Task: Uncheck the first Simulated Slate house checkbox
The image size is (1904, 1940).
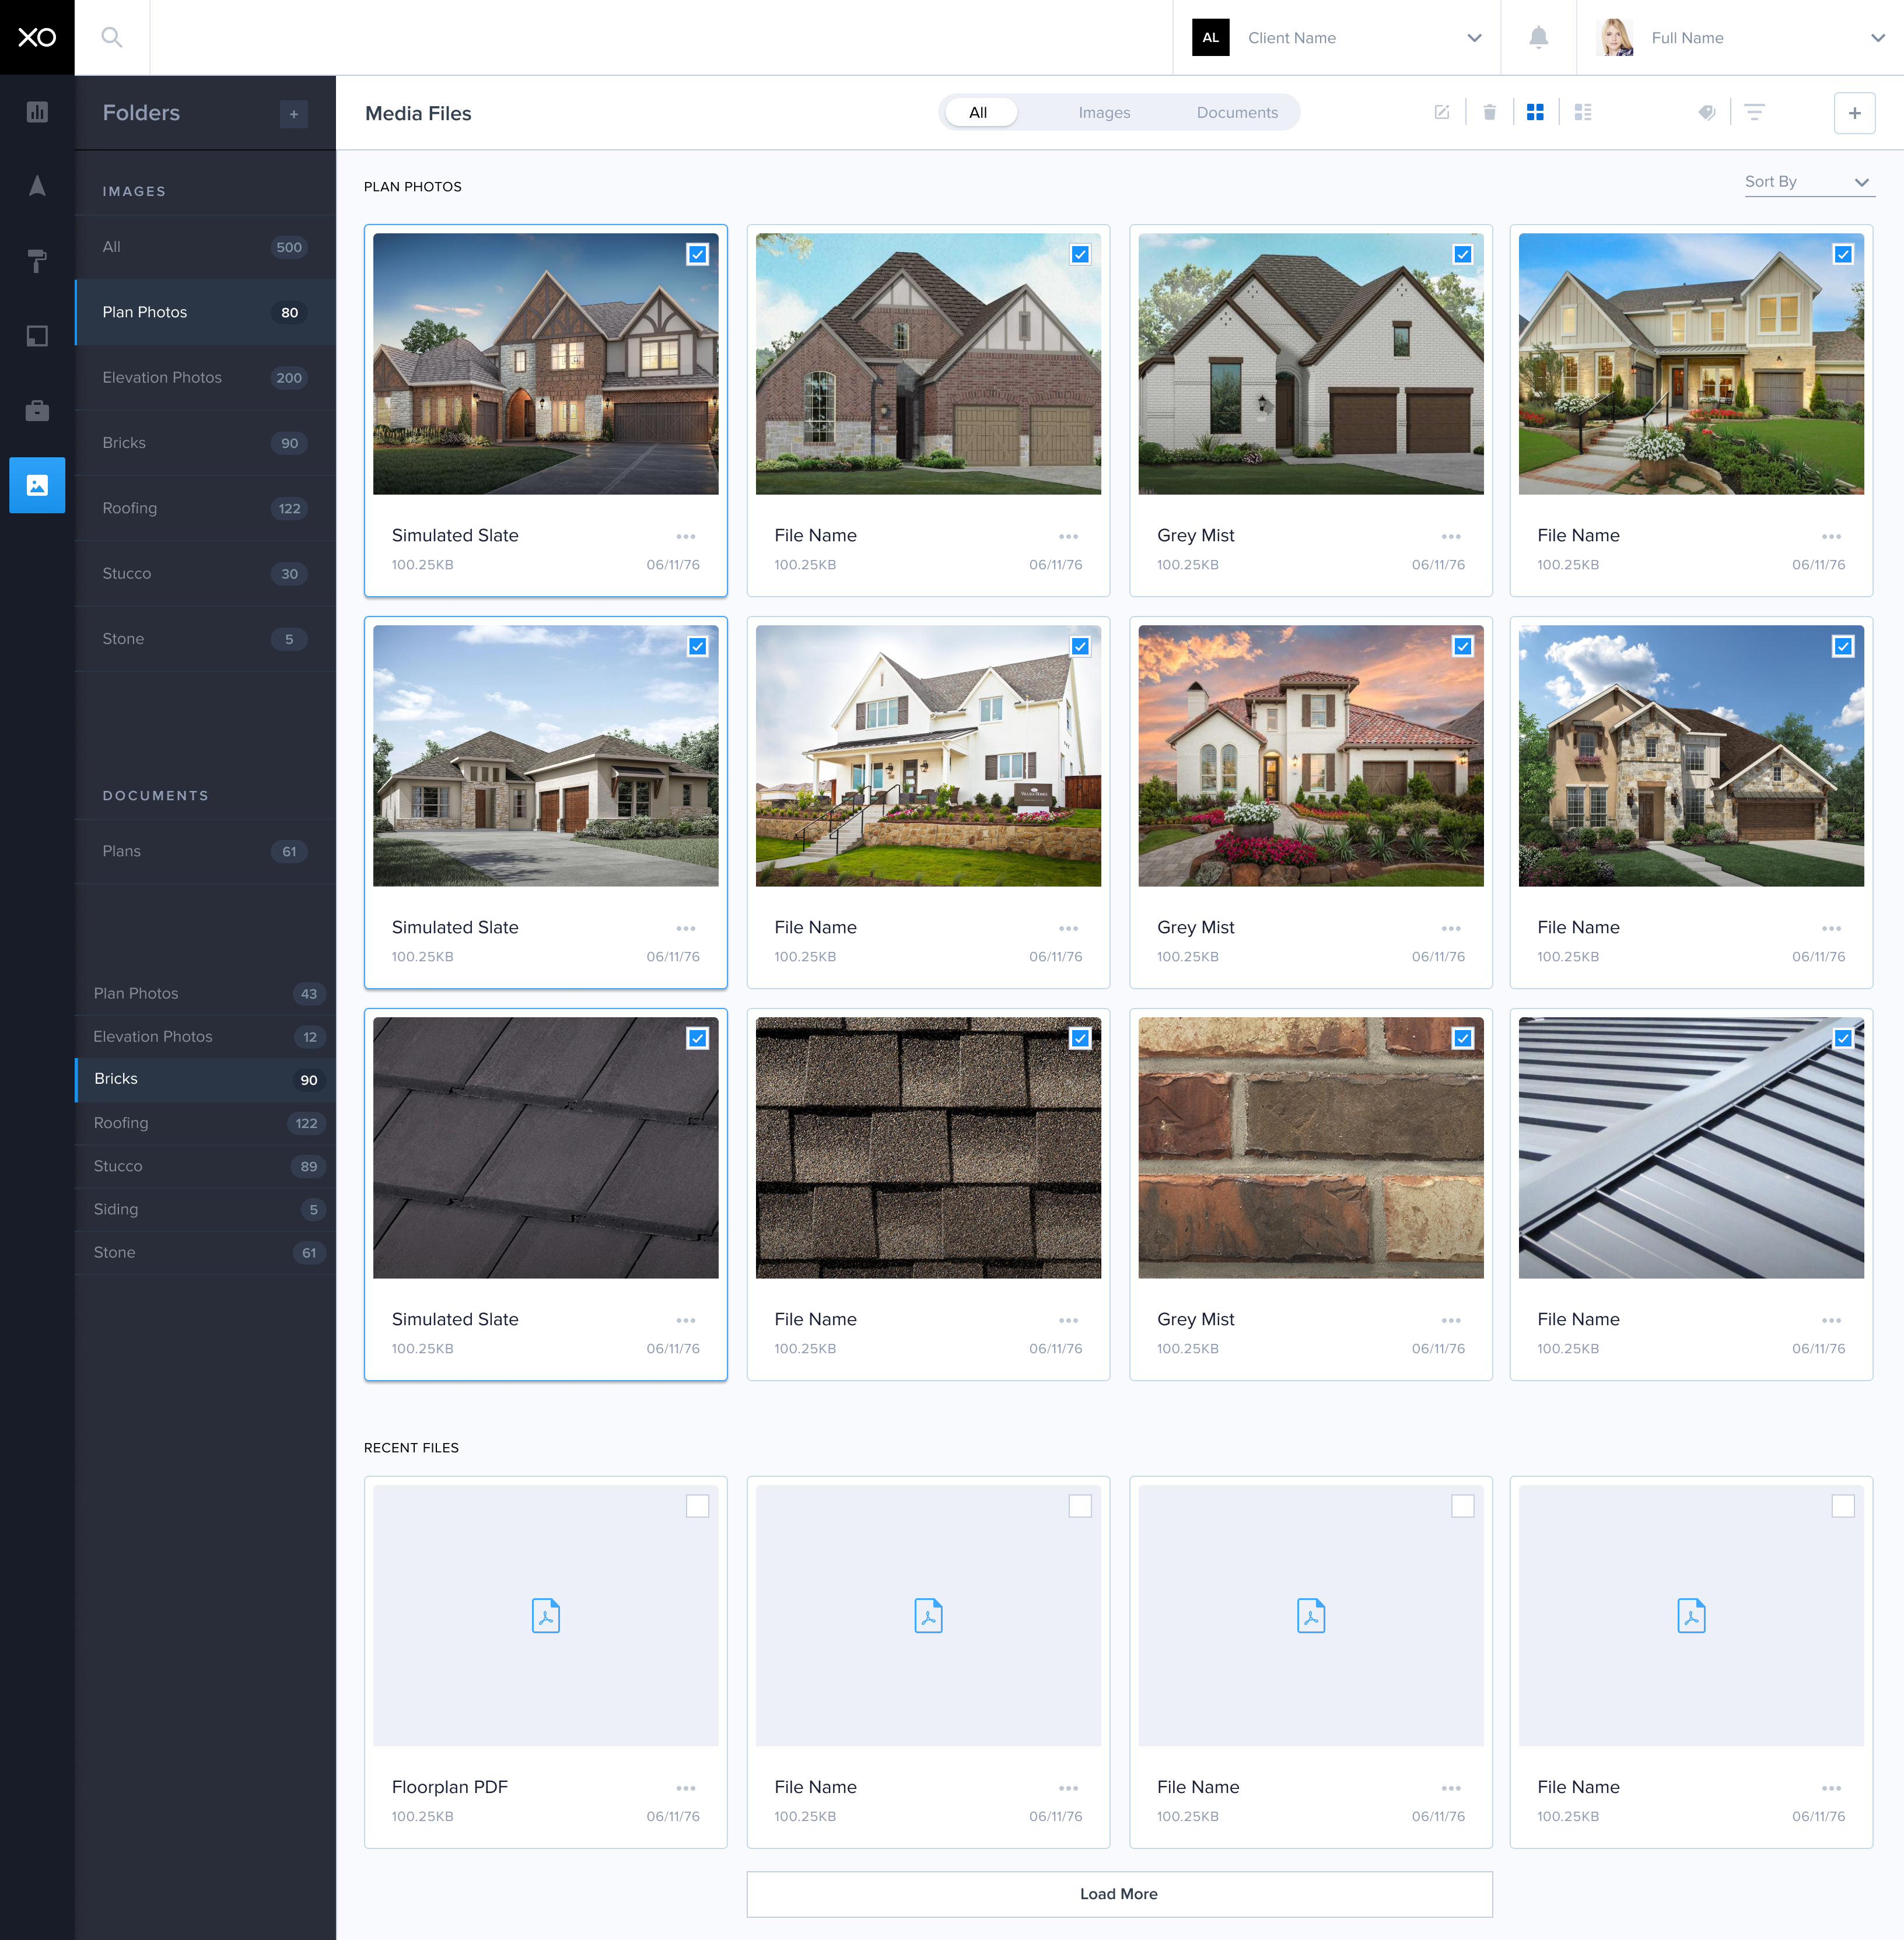Action: pyautogui.click(x=697, y=255)
